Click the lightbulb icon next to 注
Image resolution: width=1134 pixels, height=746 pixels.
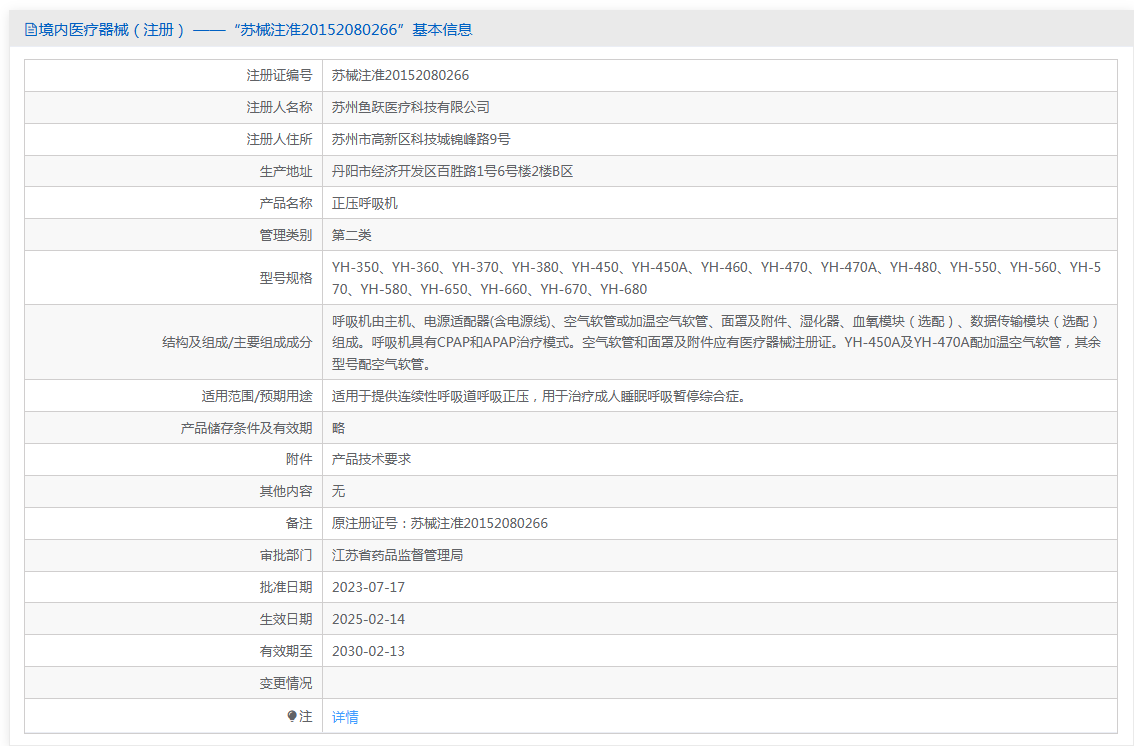pos(291,716)
